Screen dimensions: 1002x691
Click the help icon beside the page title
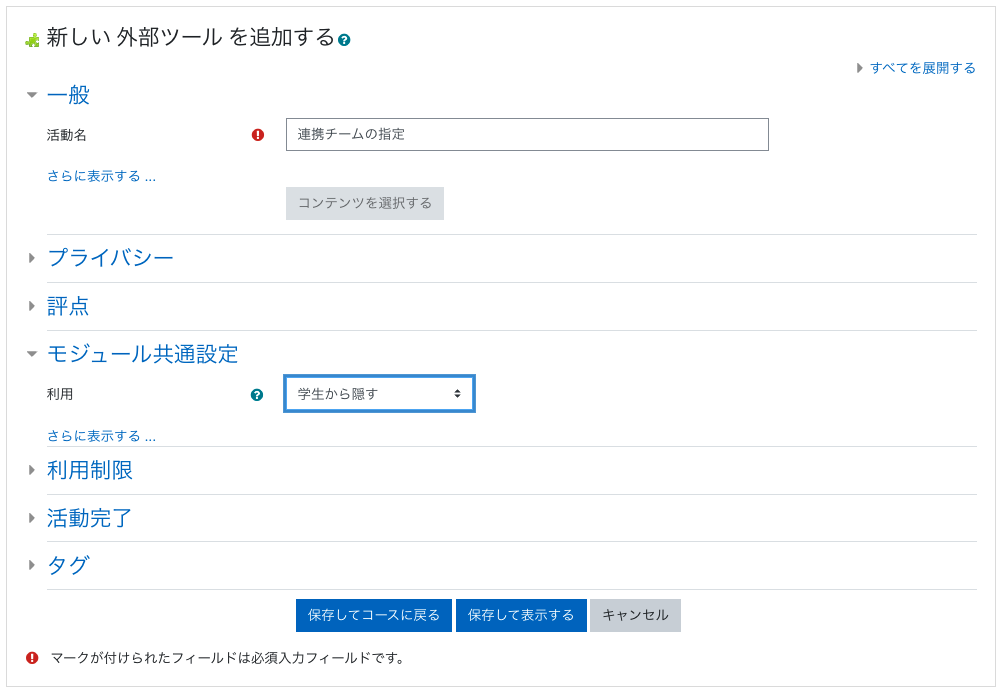pyautogui.click(x=344, y=40)
